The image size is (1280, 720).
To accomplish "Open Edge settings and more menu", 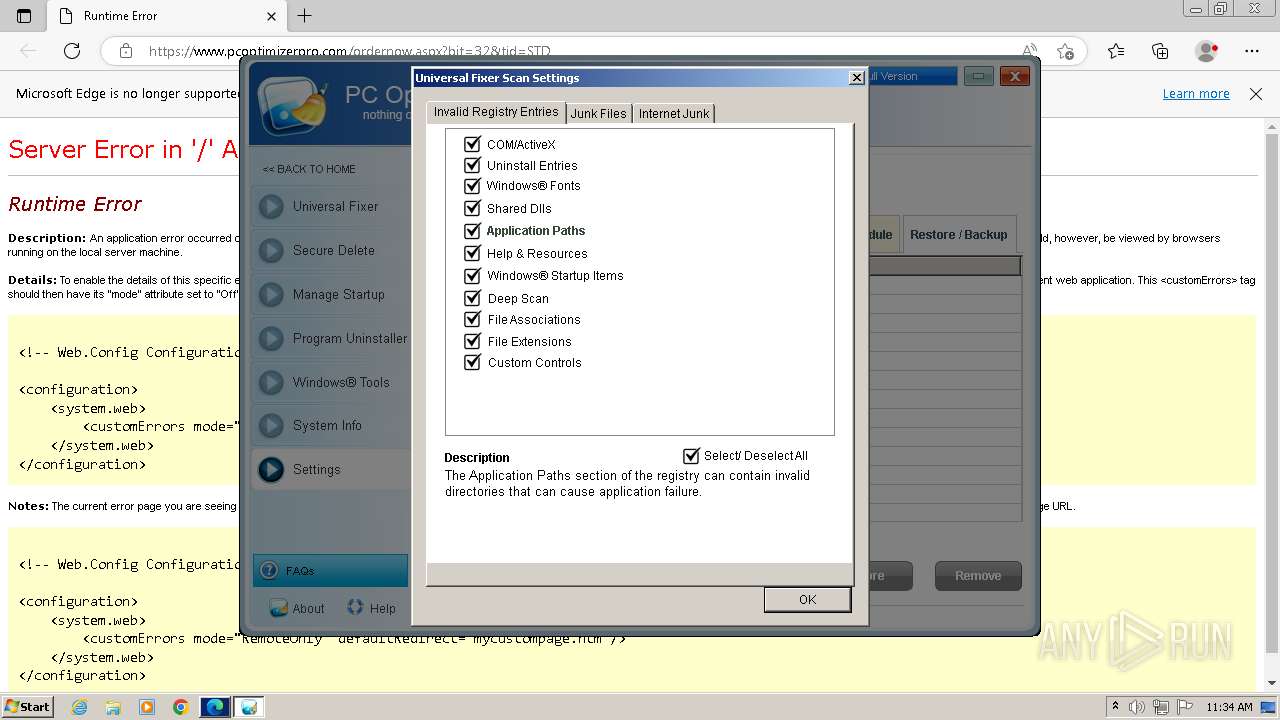I will point(1252,51).
